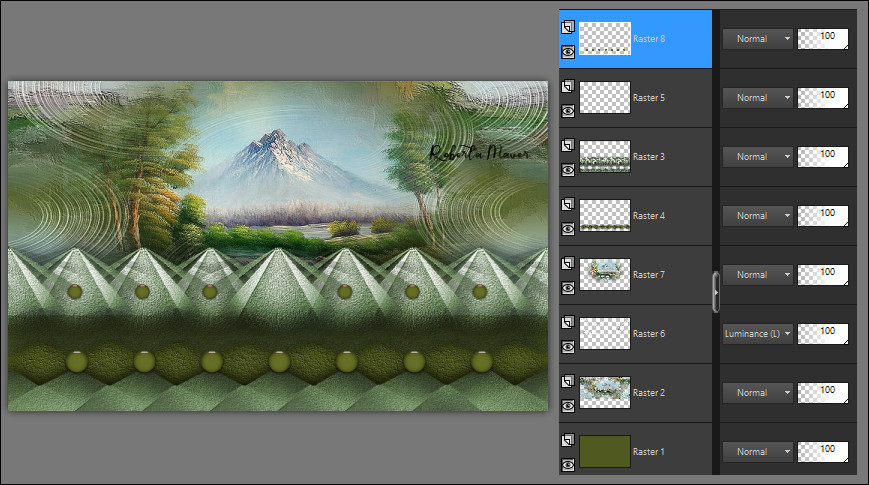Click the Raster 1 solid green thumbnail
This screenshot has height=485, width=869.
(x=605, y=451)
